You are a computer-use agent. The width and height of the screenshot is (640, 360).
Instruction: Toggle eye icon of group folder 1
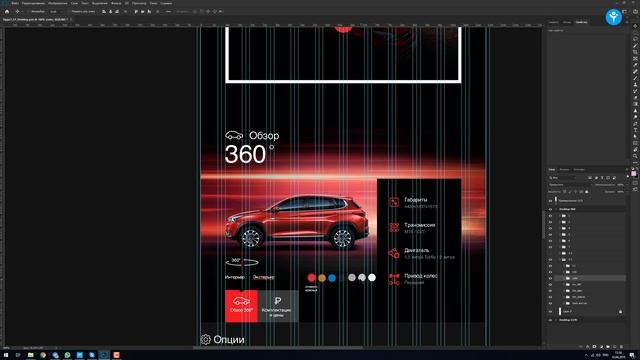(x=550, y=216)
